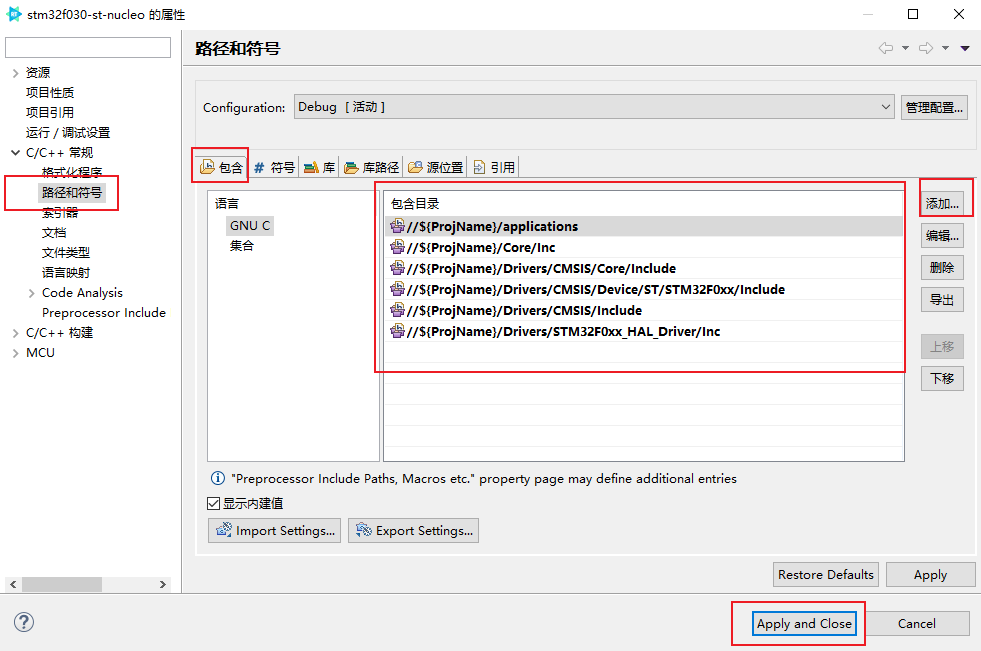This screenshot has height=651, width=981.
Task: Click Apply and Close button
Action: pyautogui.click(x=804, y=623)
